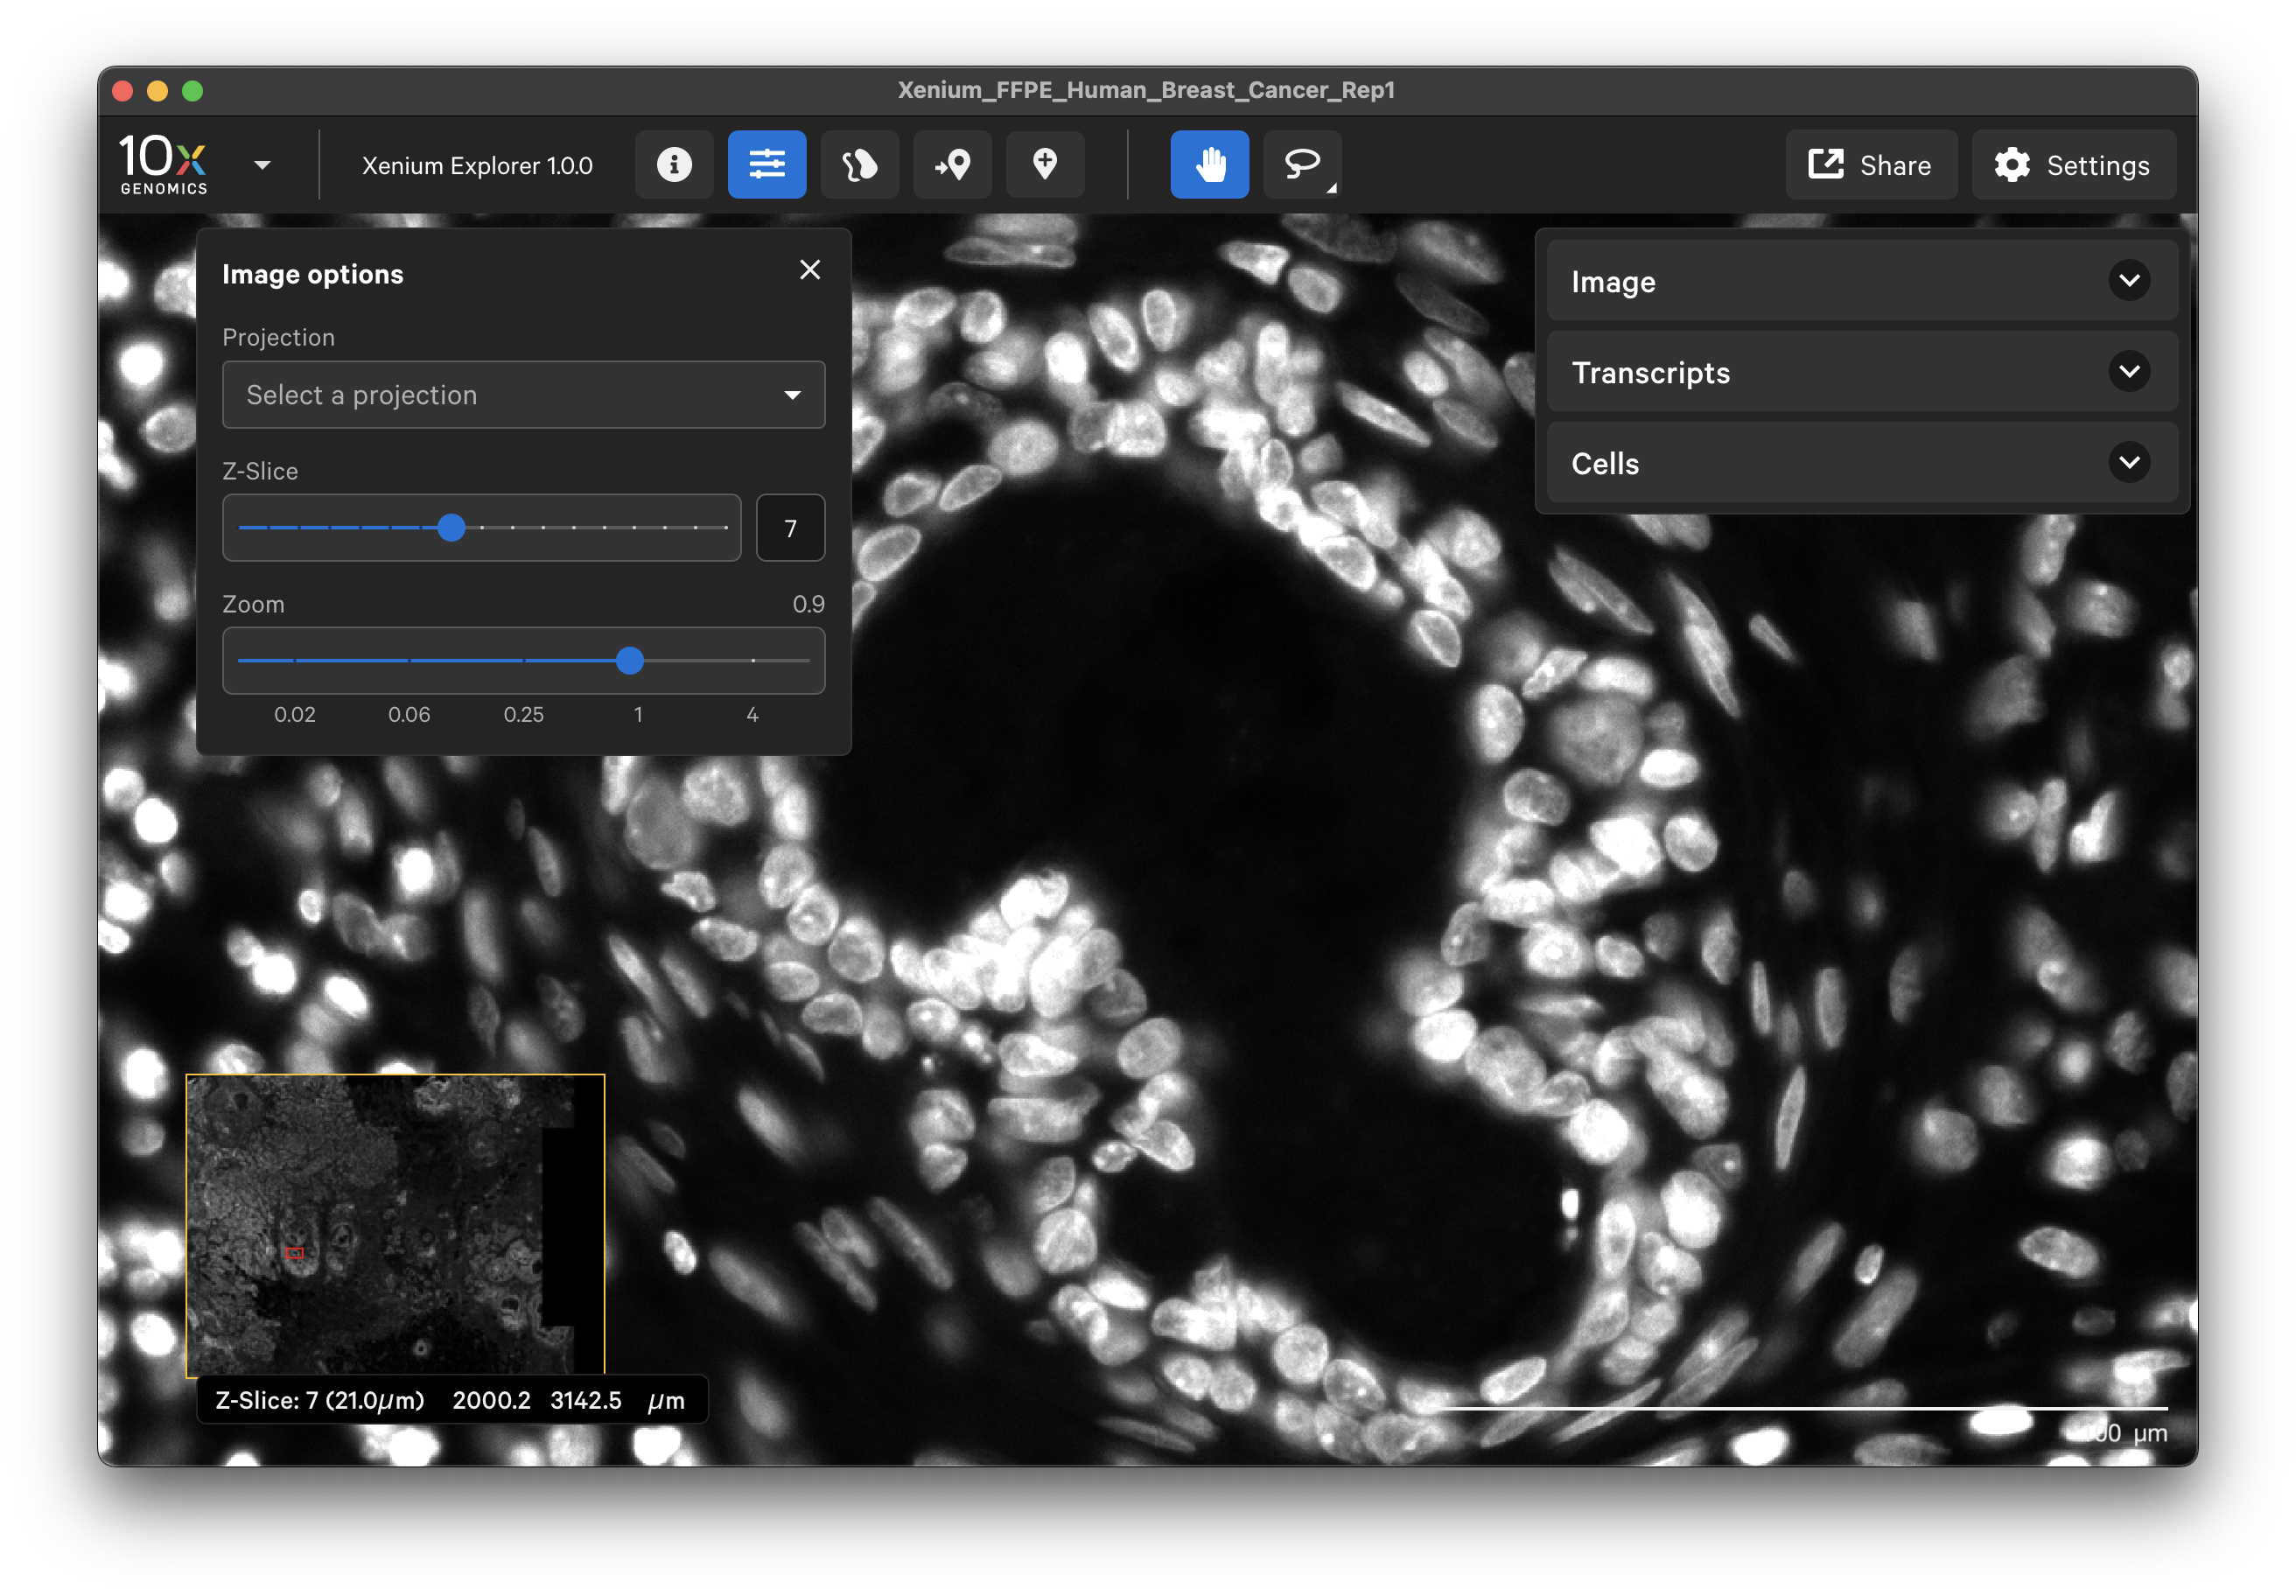2296x1596 pixels.
Task: Click the 10x Genomics logo
Action: coord(164,165)
